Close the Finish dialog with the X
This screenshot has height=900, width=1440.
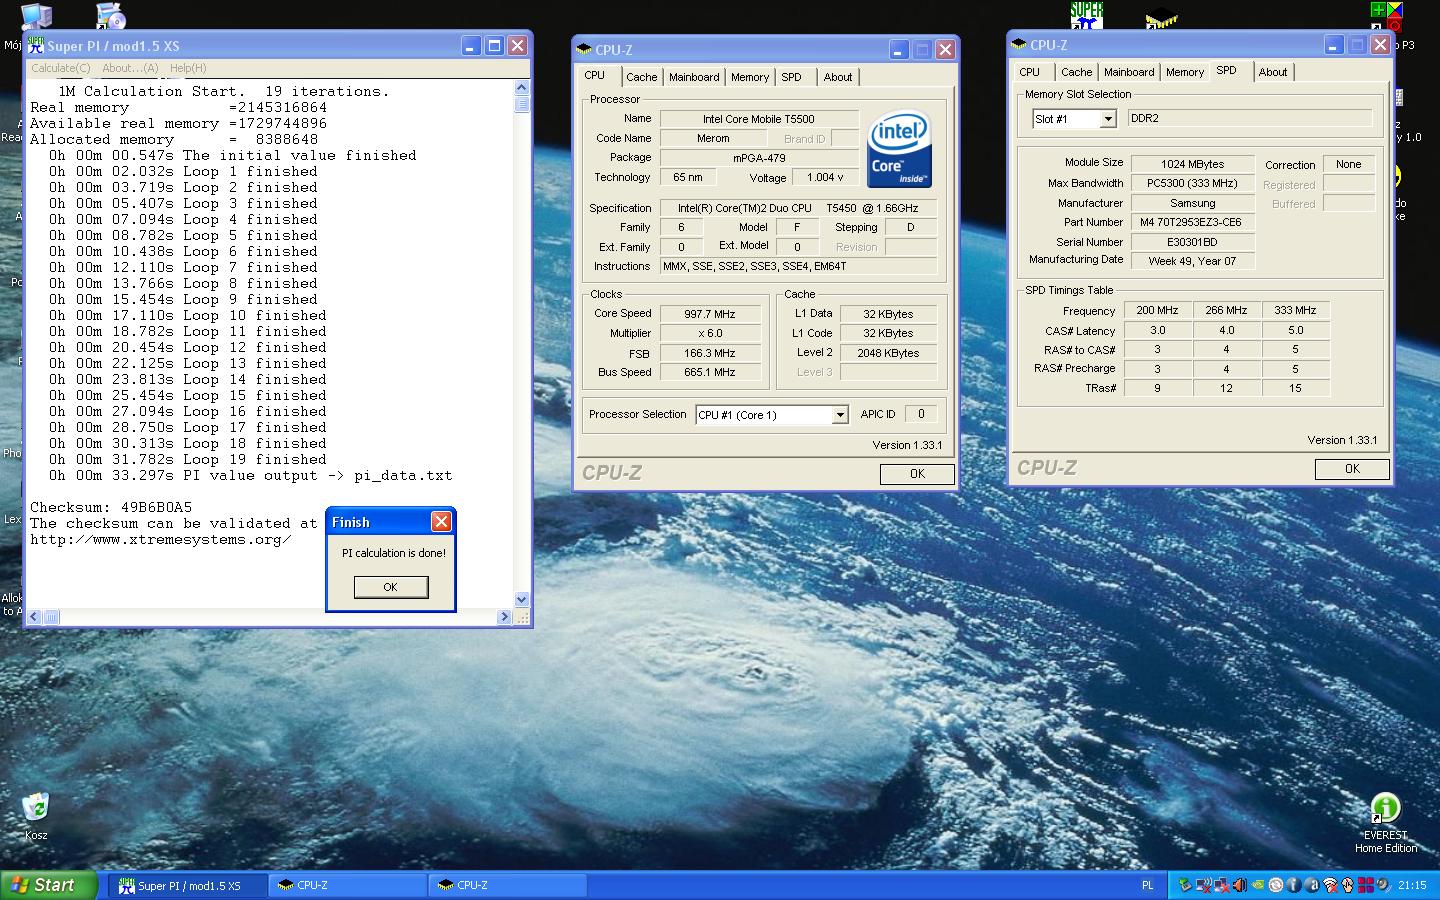[440, 522]
